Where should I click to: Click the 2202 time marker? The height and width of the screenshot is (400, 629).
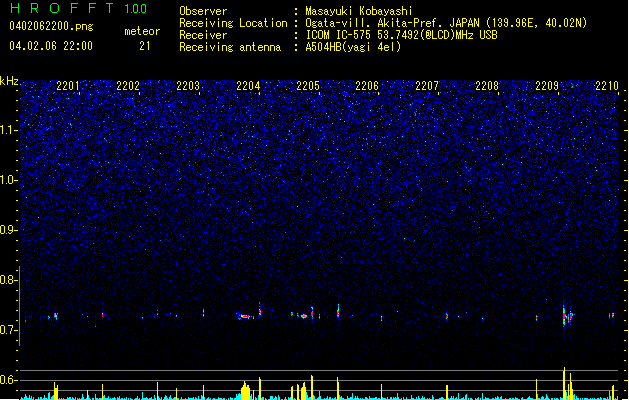point(128,85)
